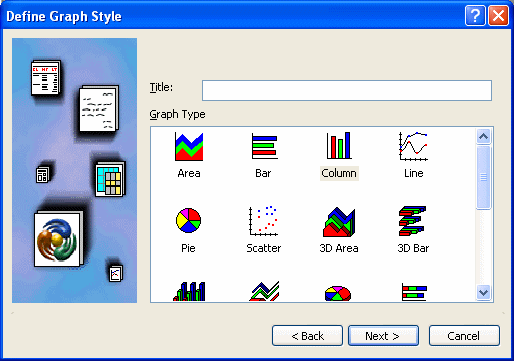Viewport: 514px width, 361px height.
Task: Focus the Title input field
Action: [347, 90]
